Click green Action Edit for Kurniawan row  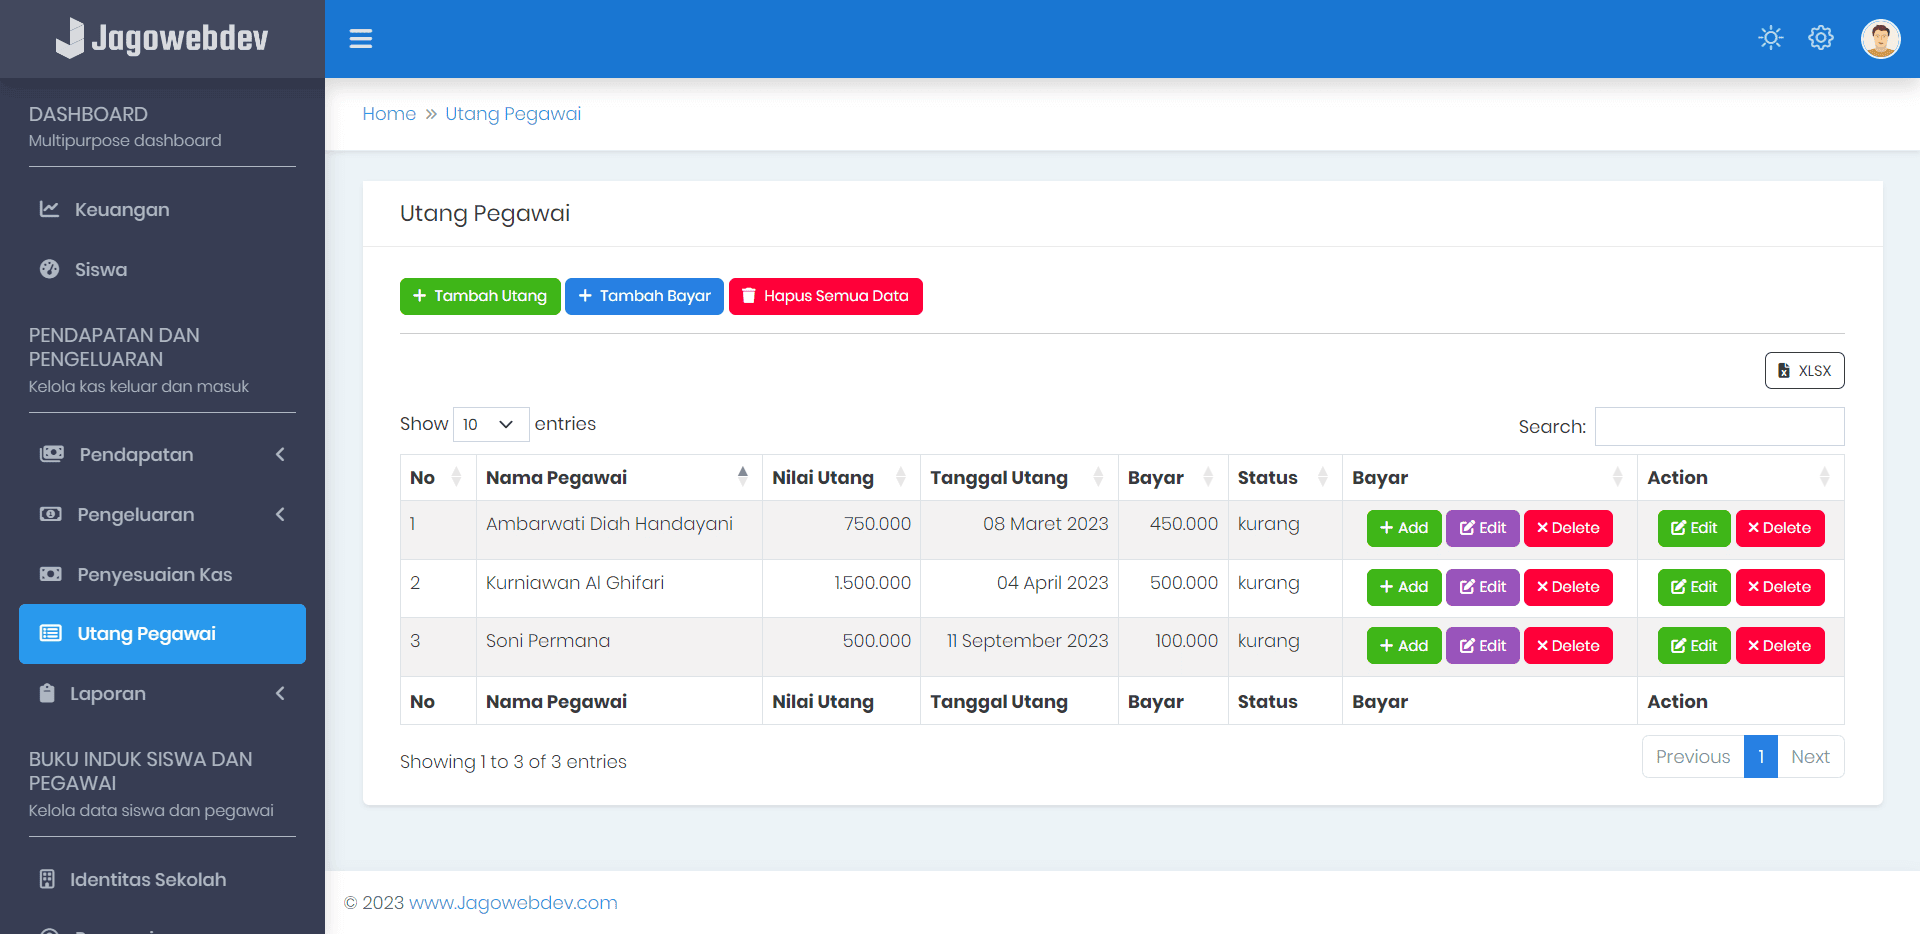click(x=1694, y=587)
